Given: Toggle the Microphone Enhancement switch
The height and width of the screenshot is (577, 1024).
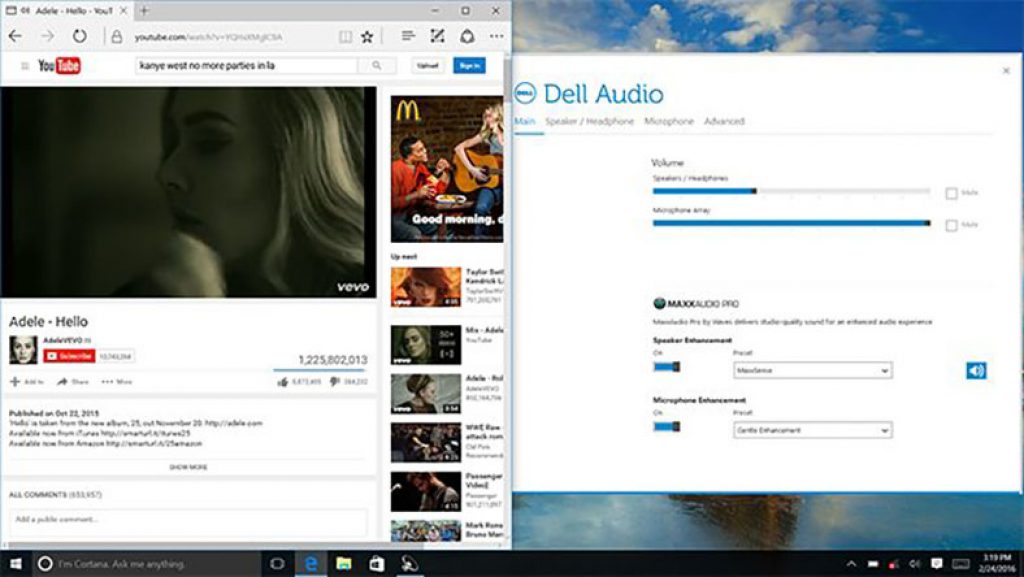Looking at the screenshot, I should pyautogui.click(x=666, y=427).
